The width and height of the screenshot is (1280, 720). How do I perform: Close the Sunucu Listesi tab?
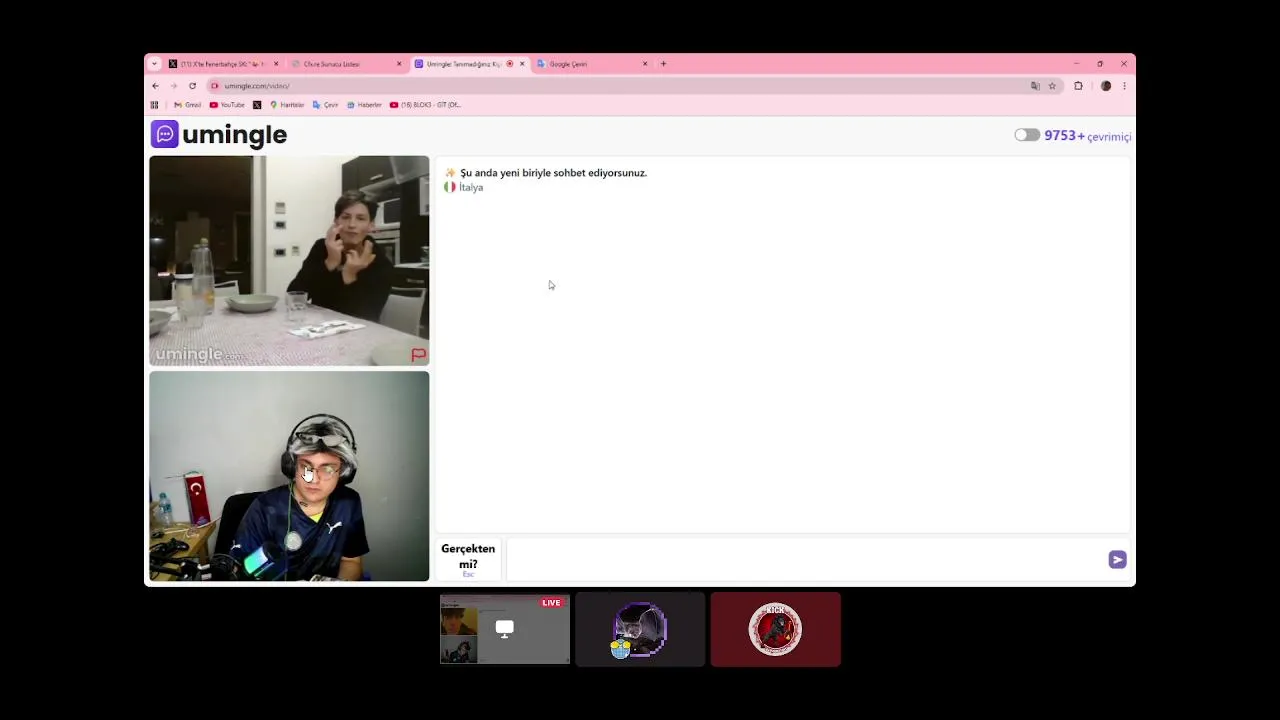(399, 64)
